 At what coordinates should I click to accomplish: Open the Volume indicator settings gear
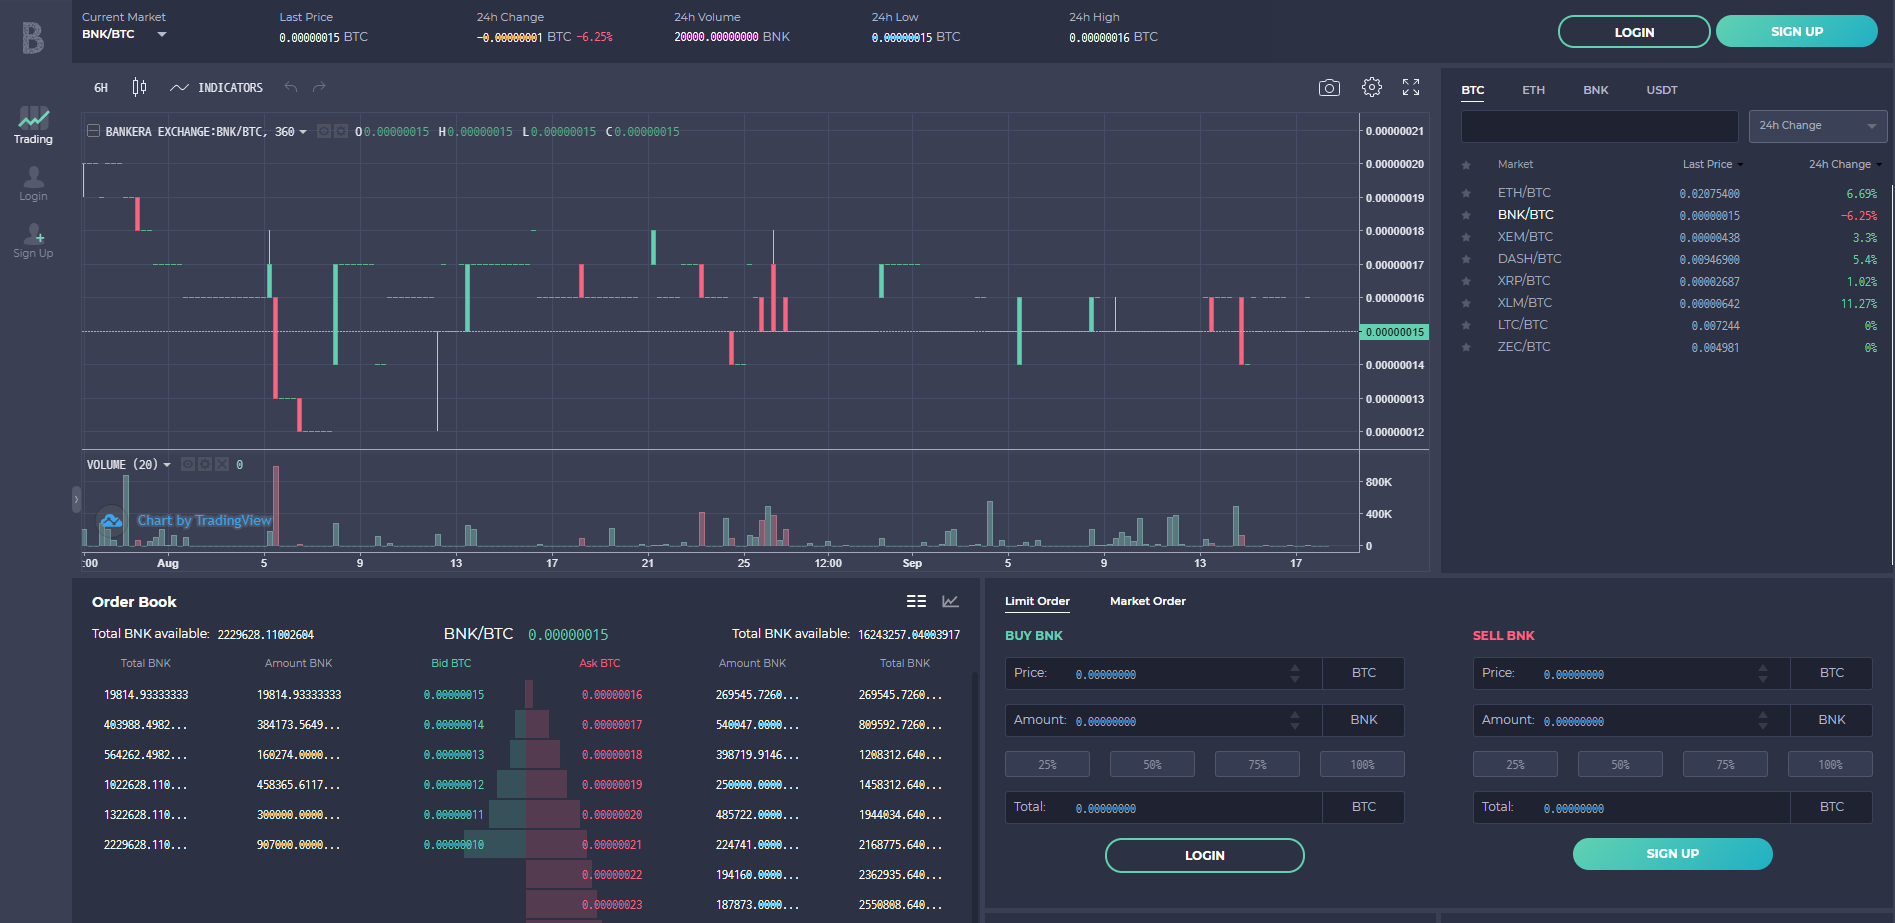(205, 464)
